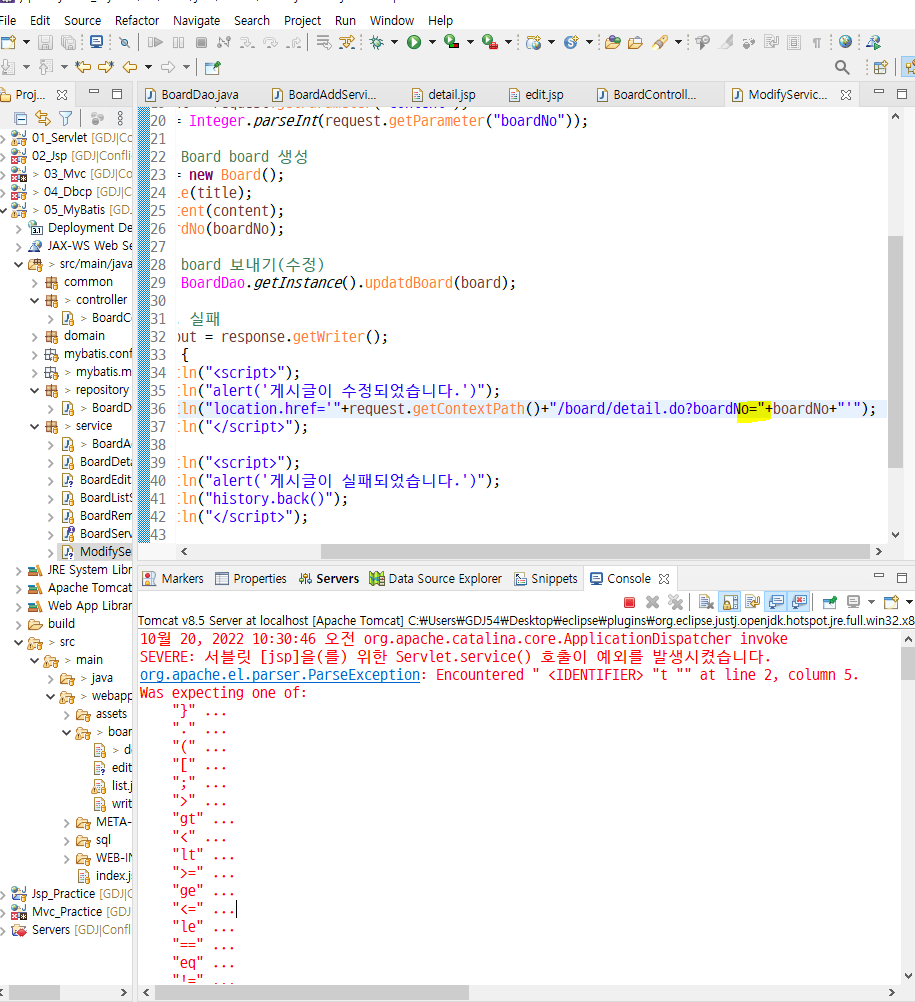
Task: Open the Servers view tab
Action: coord(329,579)
